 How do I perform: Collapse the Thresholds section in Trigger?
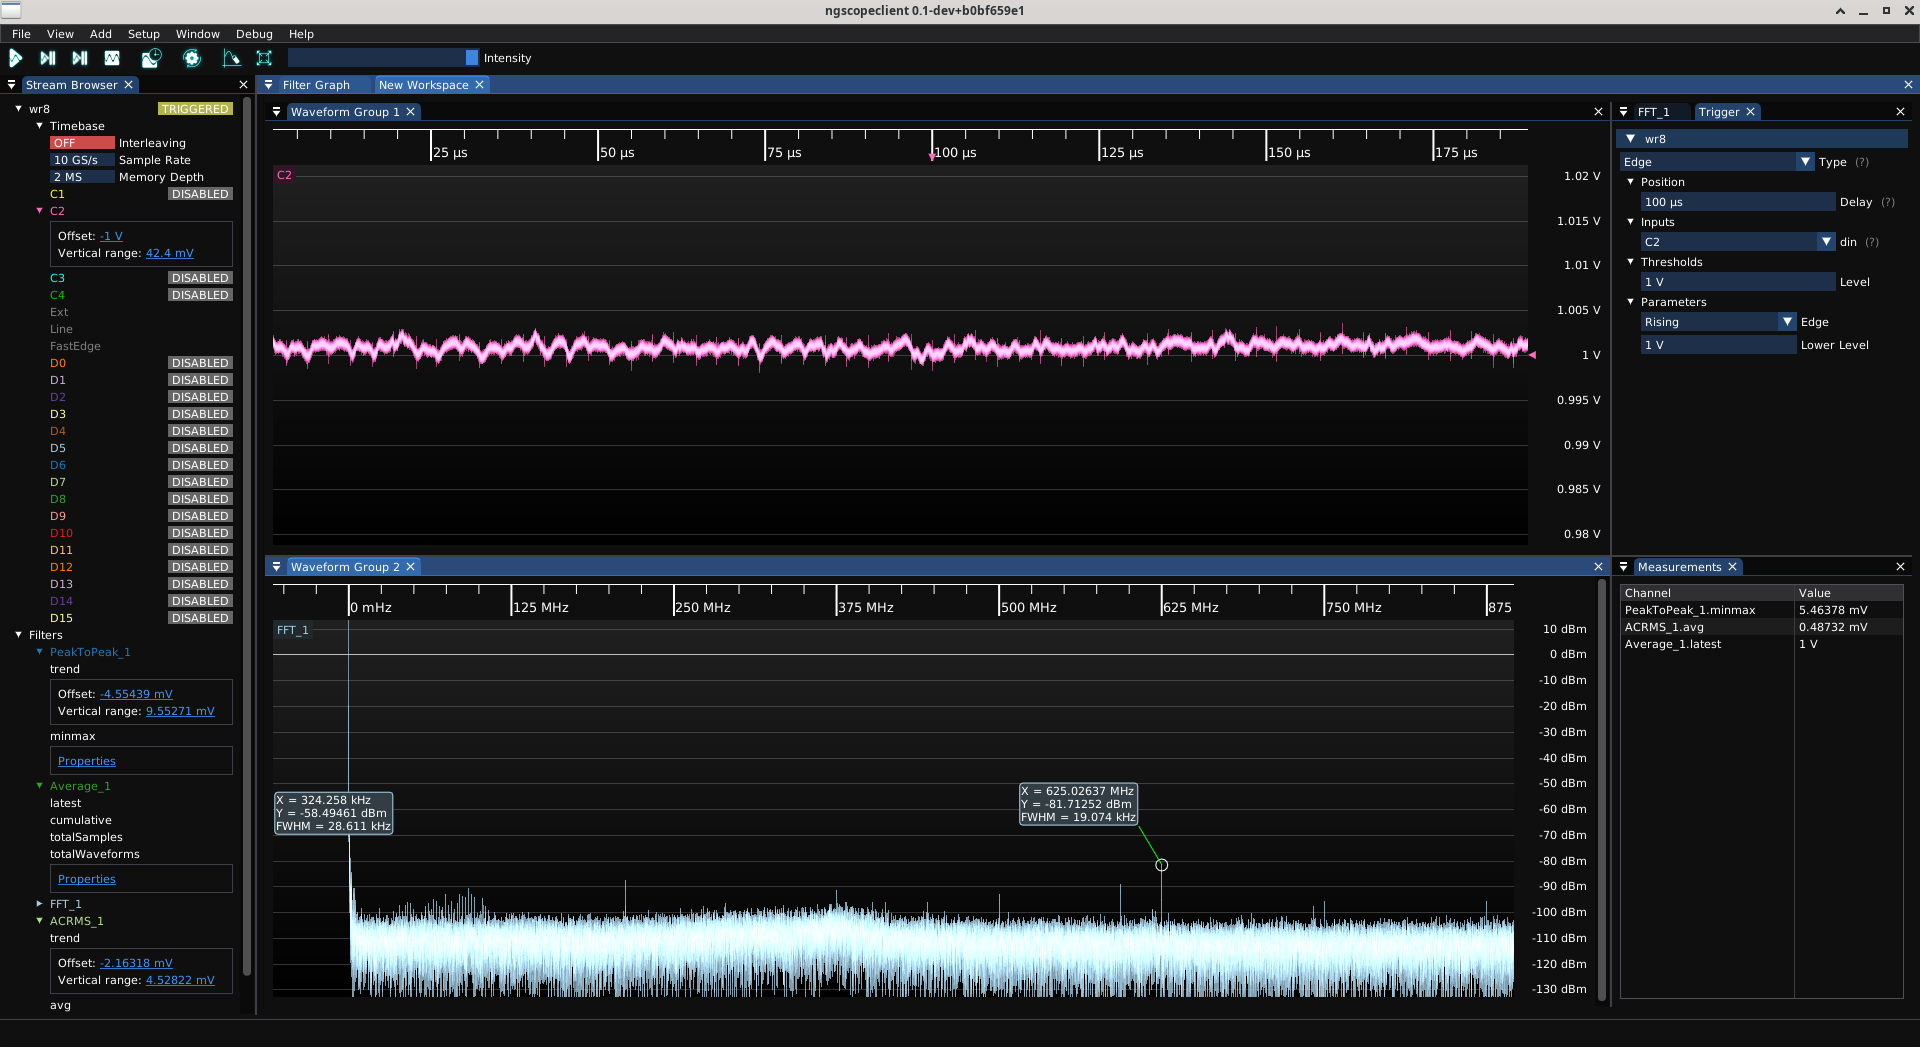[x=1631, y=262]
